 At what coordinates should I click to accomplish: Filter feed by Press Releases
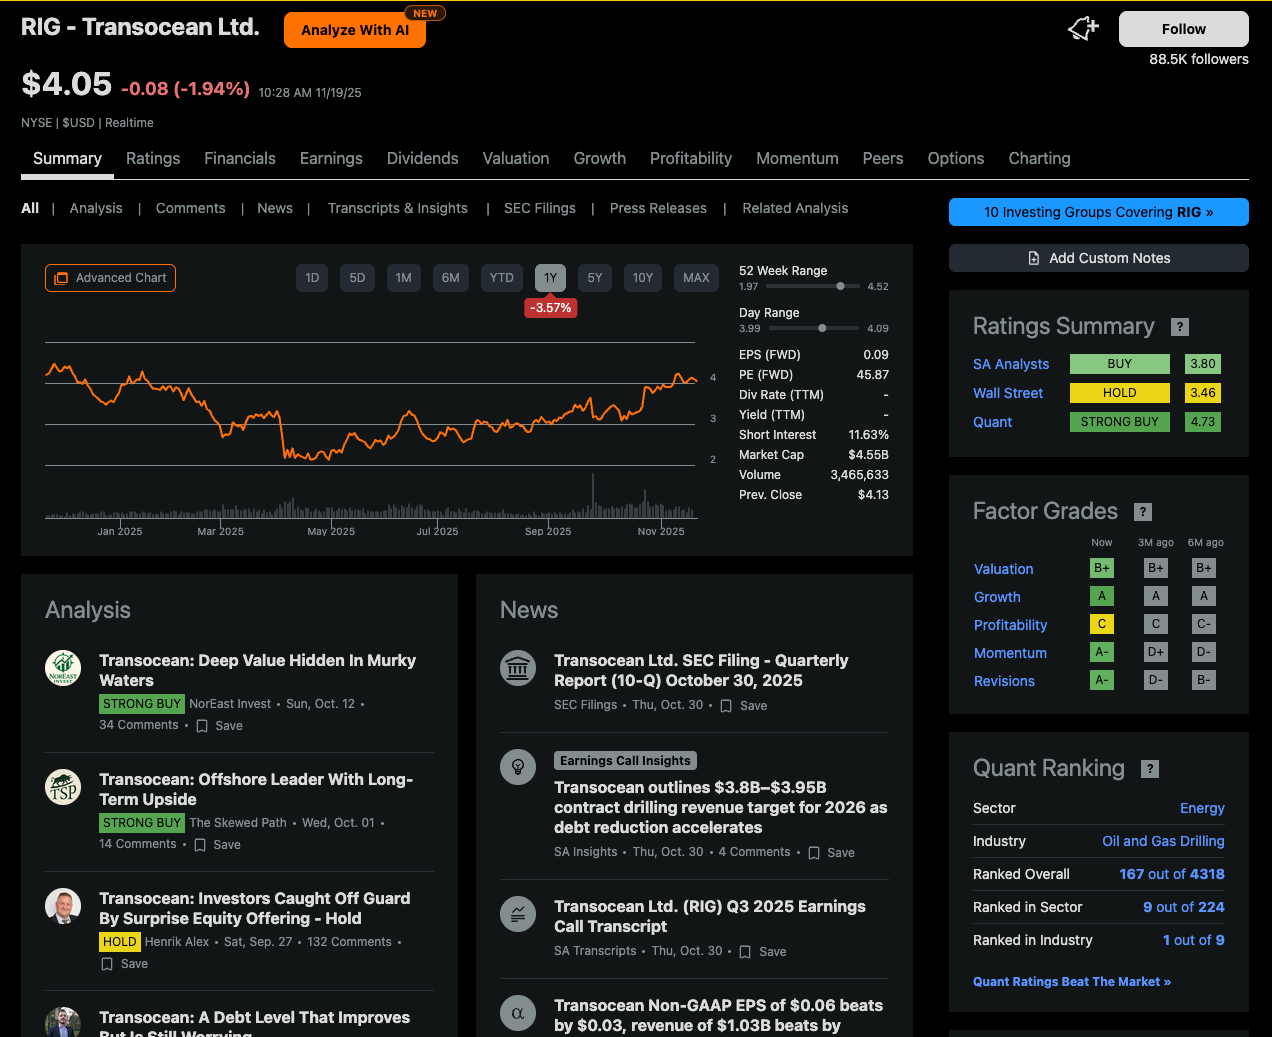click(658, 208)
